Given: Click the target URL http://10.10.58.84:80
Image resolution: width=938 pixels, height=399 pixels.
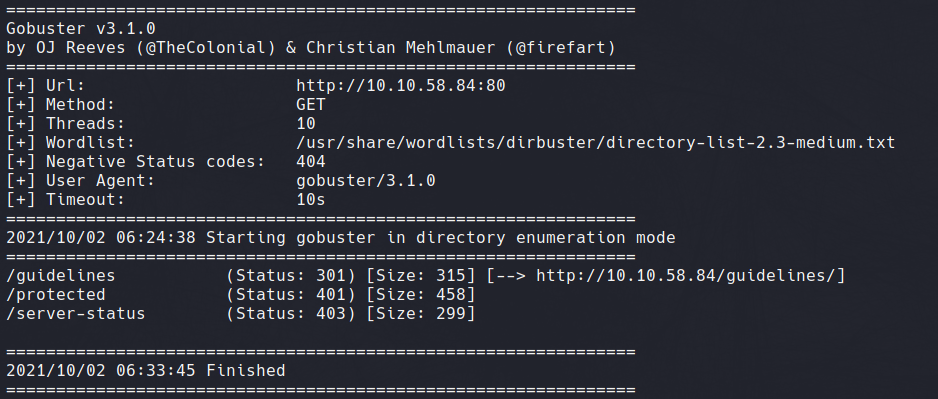Looking at the screenshot, I should tap(401, 86).
